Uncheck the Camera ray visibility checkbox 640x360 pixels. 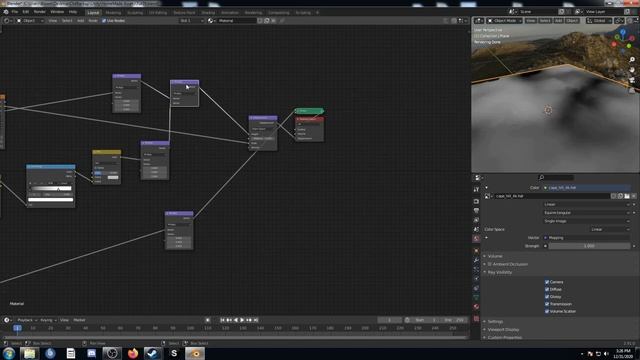pyautogui.click(x=547, y=282)
